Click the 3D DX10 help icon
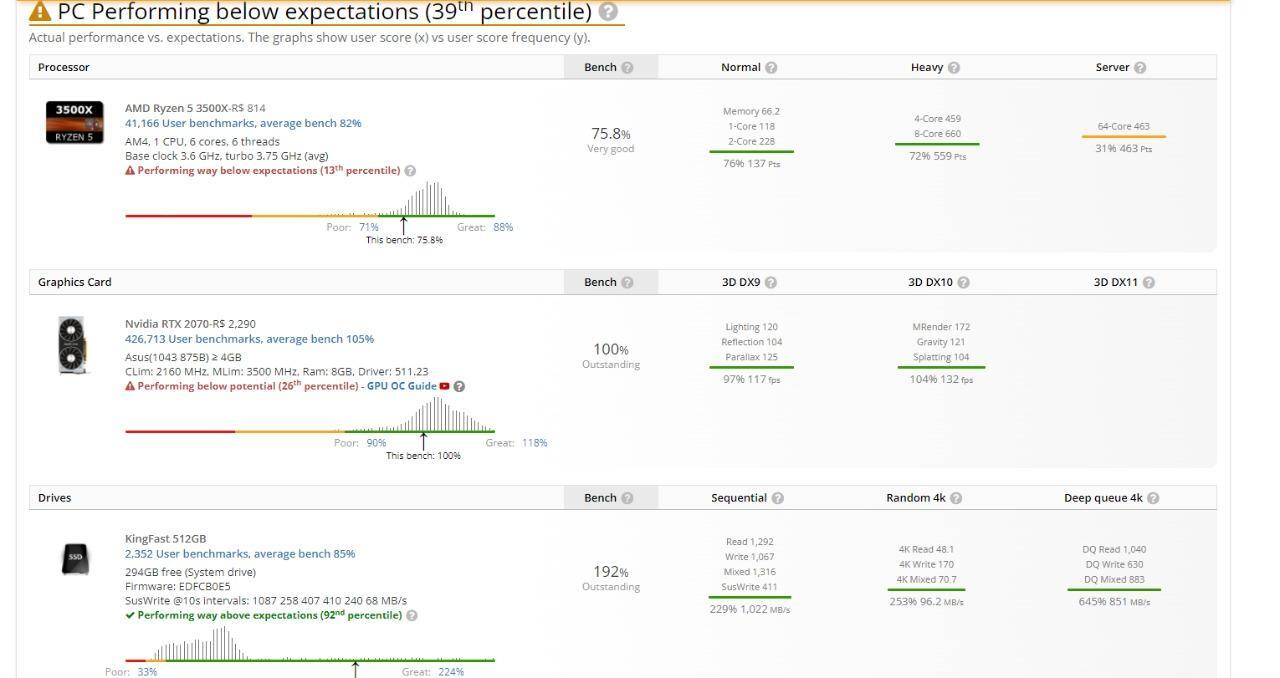Screen dimensions: 1280x678 click(963, 283)
